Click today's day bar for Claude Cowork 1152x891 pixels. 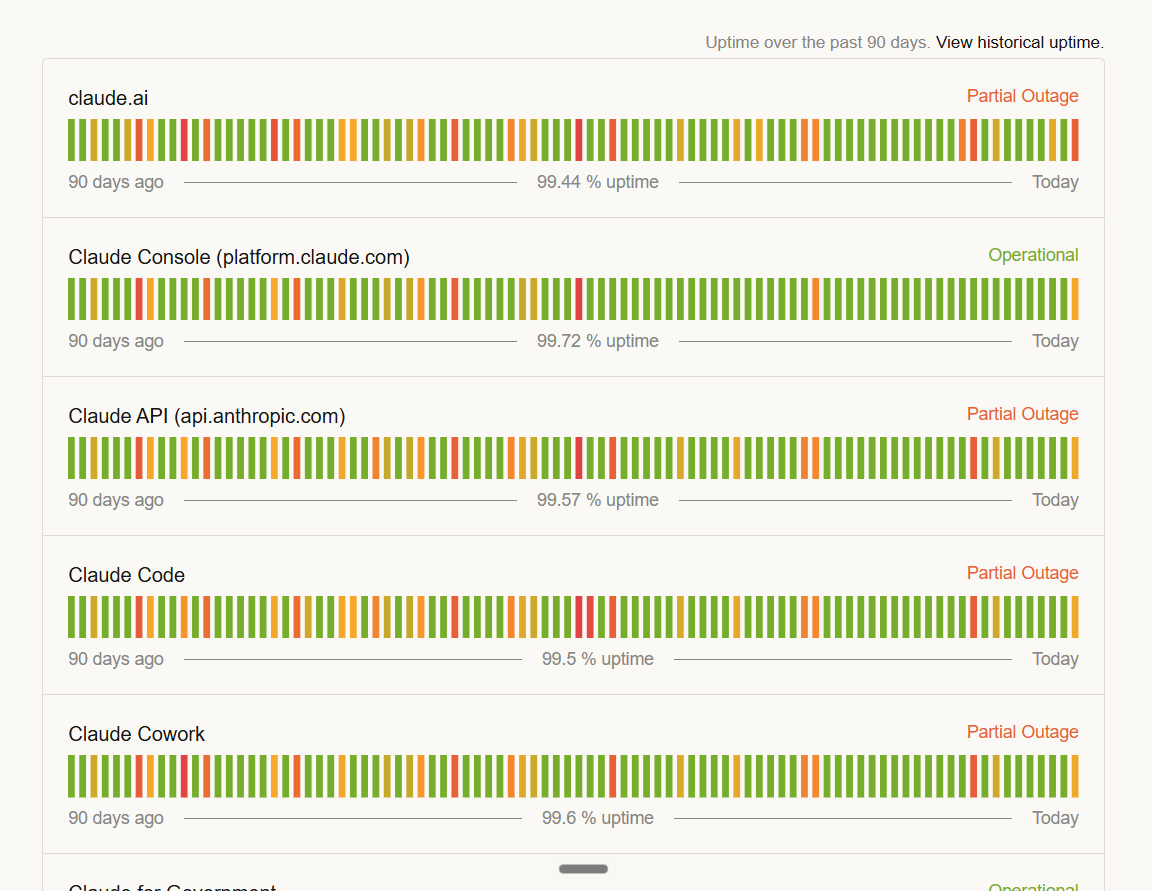pos(1075,776)
